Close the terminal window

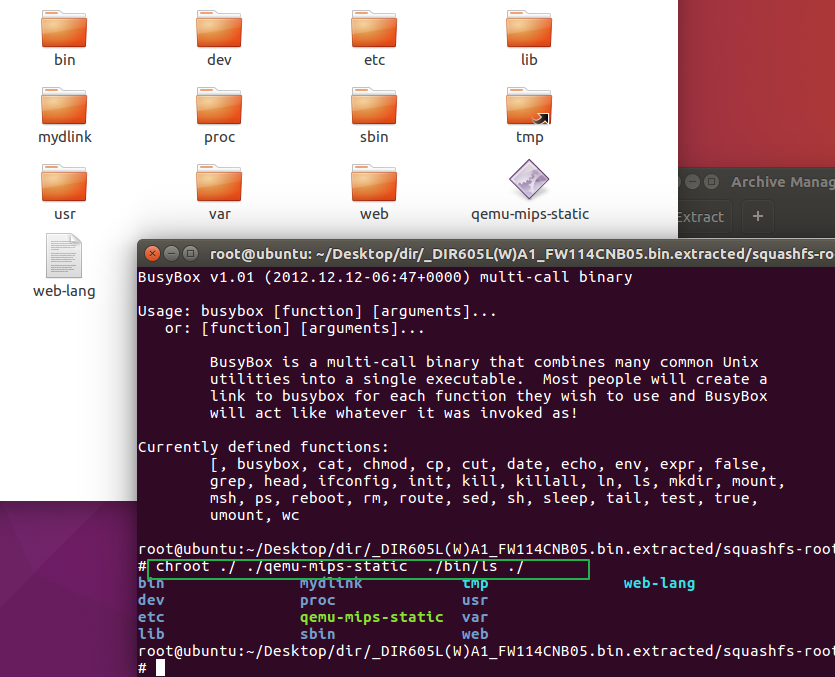152,254
